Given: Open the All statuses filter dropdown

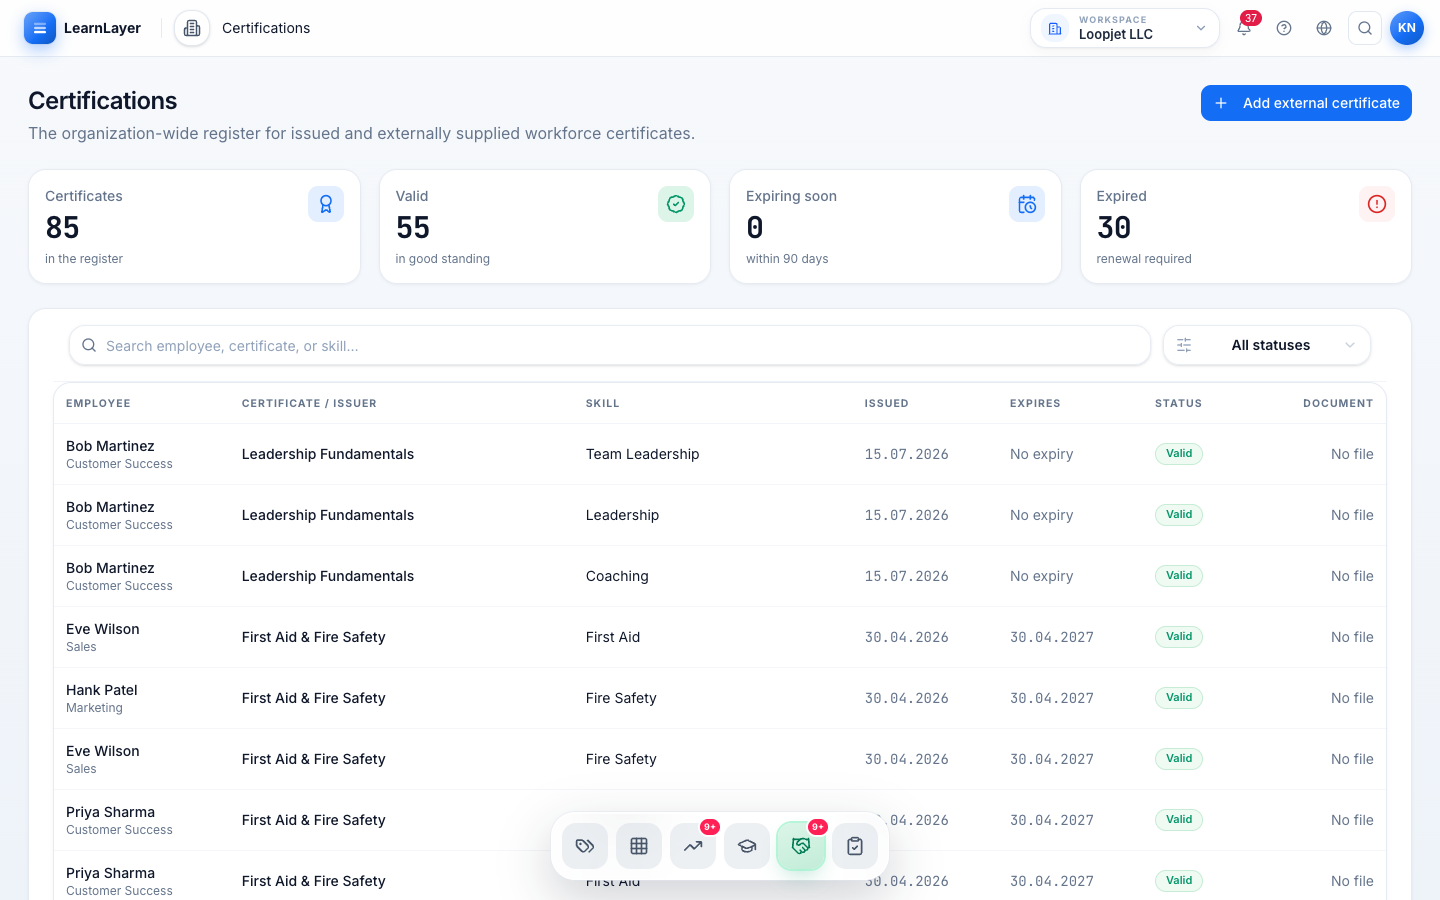Looking at the screenshot, I should coord(1267,345).
